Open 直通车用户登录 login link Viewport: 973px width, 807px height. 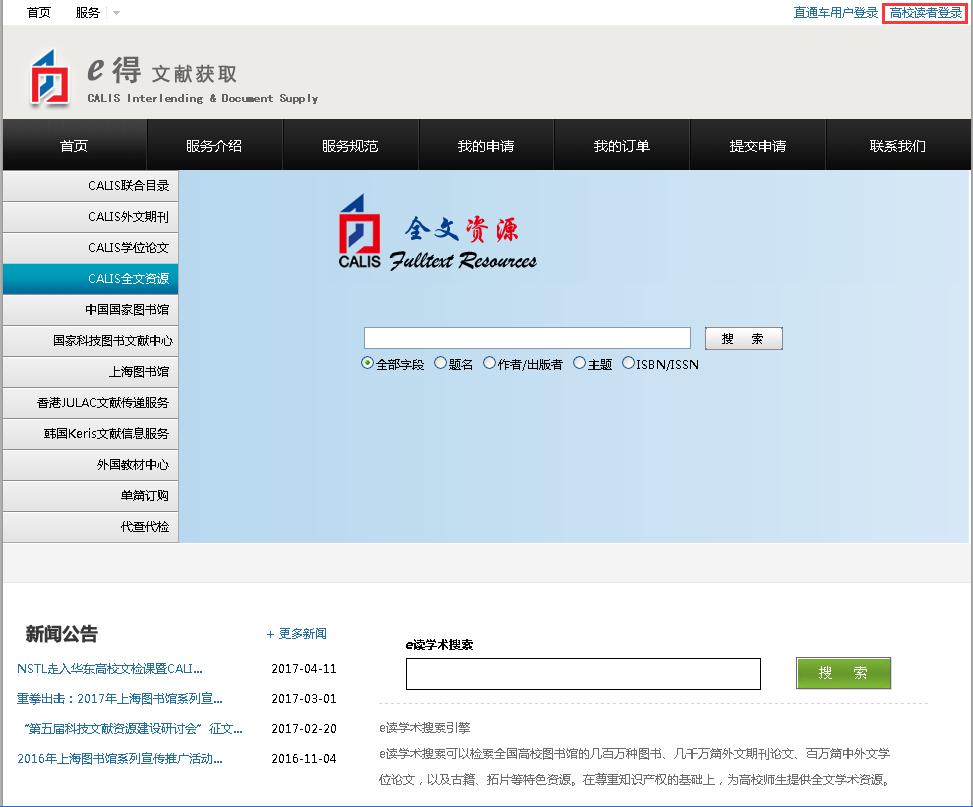tap(835, 12)
